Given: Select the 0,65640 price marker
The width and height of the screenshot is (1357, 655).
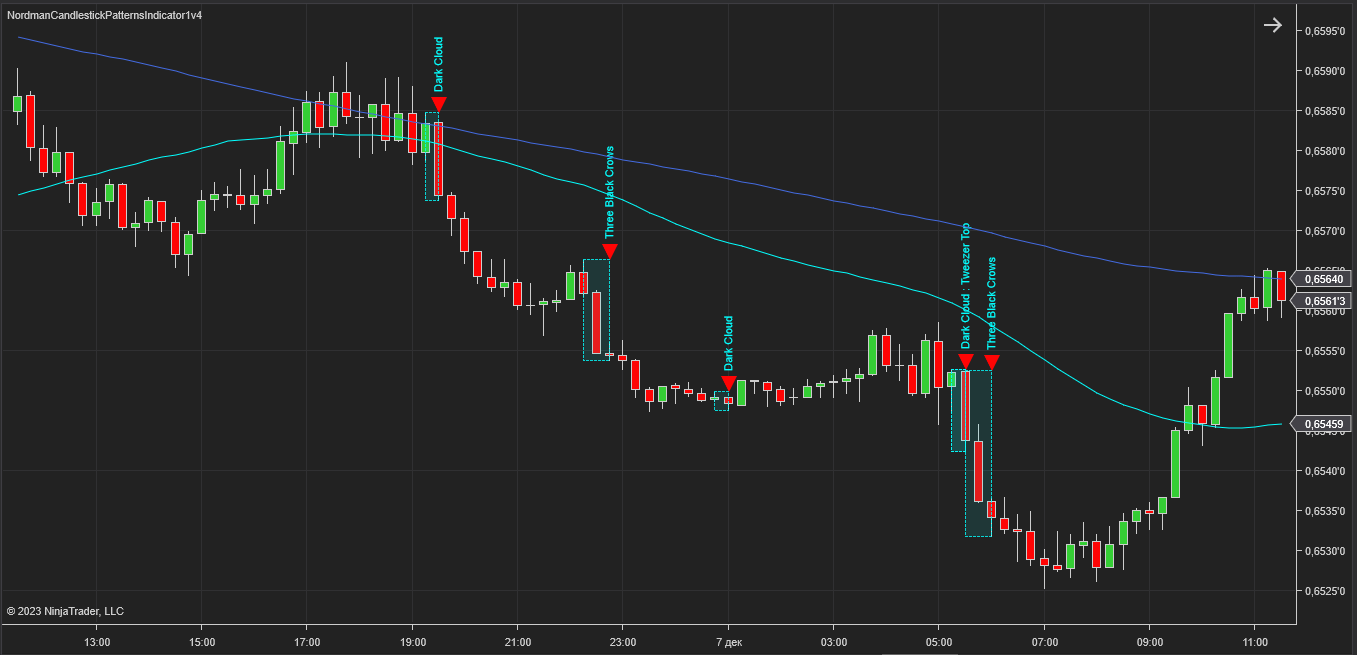Looking at the screenshot, I should (x=1322, y=279).
